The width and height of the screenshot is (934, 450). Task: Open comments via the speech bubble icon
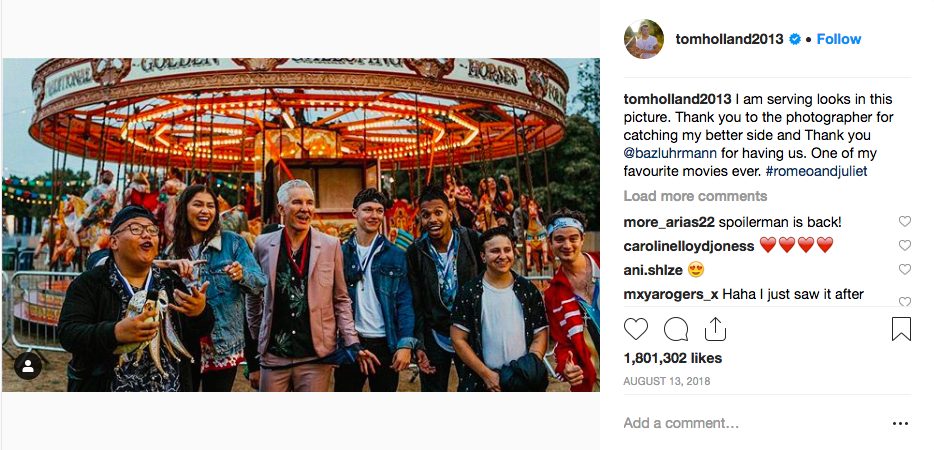click(675, 329)
